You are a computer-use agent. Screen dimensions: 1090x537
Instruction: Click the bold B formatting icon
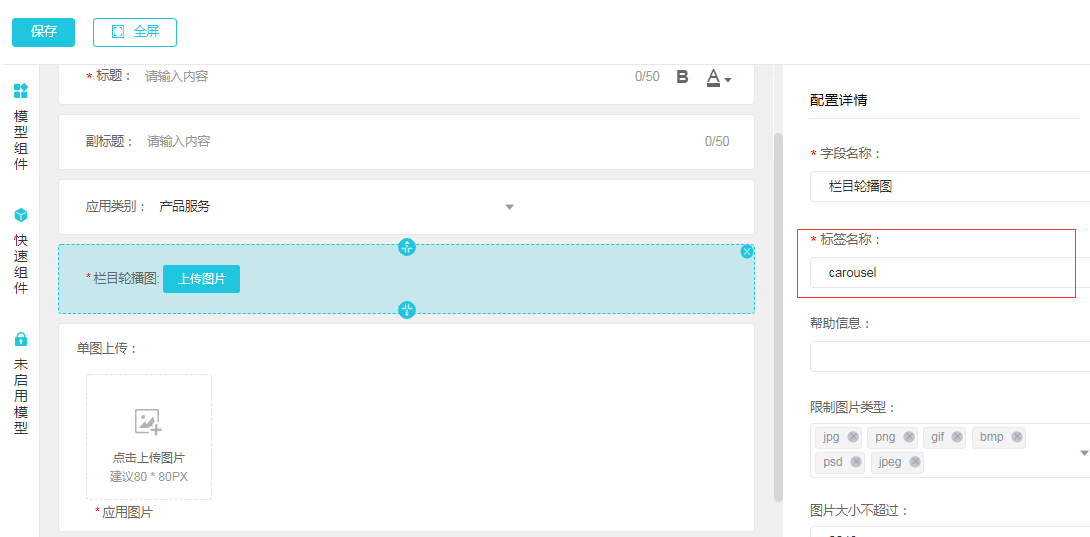coord(682,77)
